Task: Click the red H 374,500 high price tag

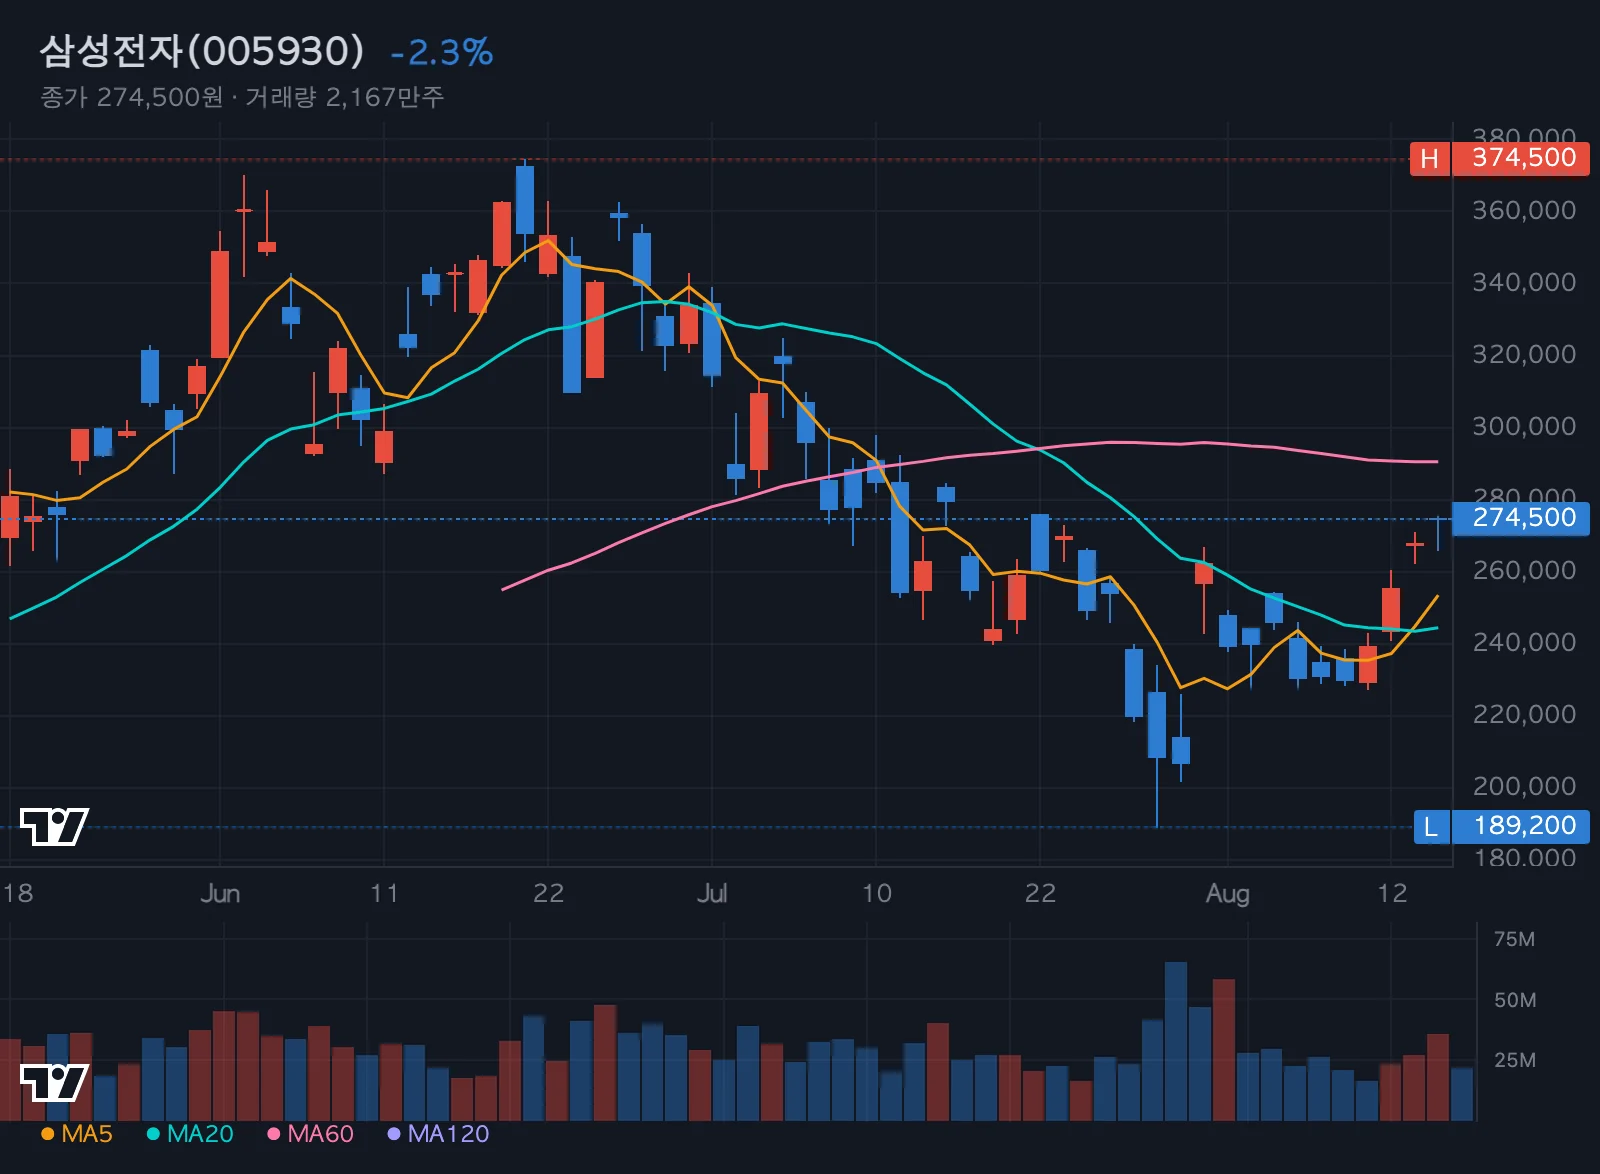Action: (1499, 158)
